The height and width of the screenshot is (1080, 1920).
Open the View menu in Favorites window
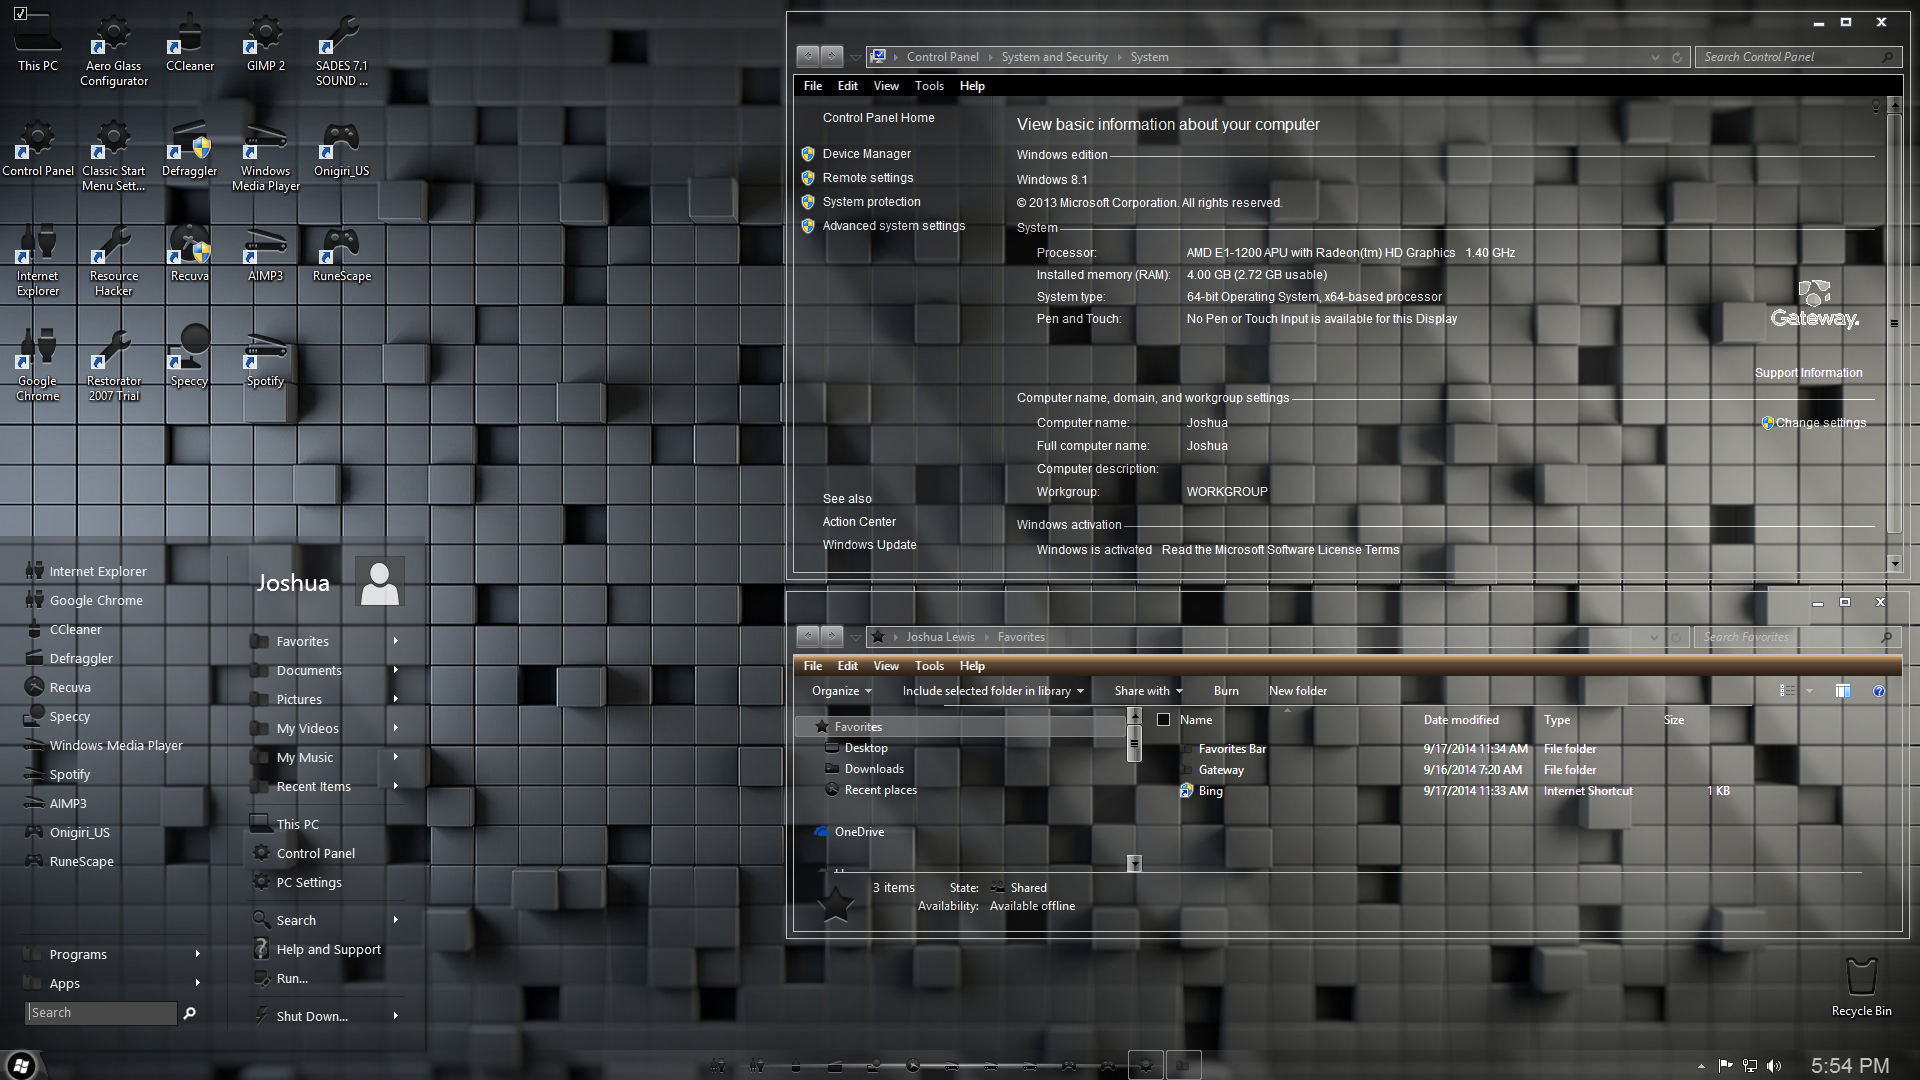pos(885,666)
